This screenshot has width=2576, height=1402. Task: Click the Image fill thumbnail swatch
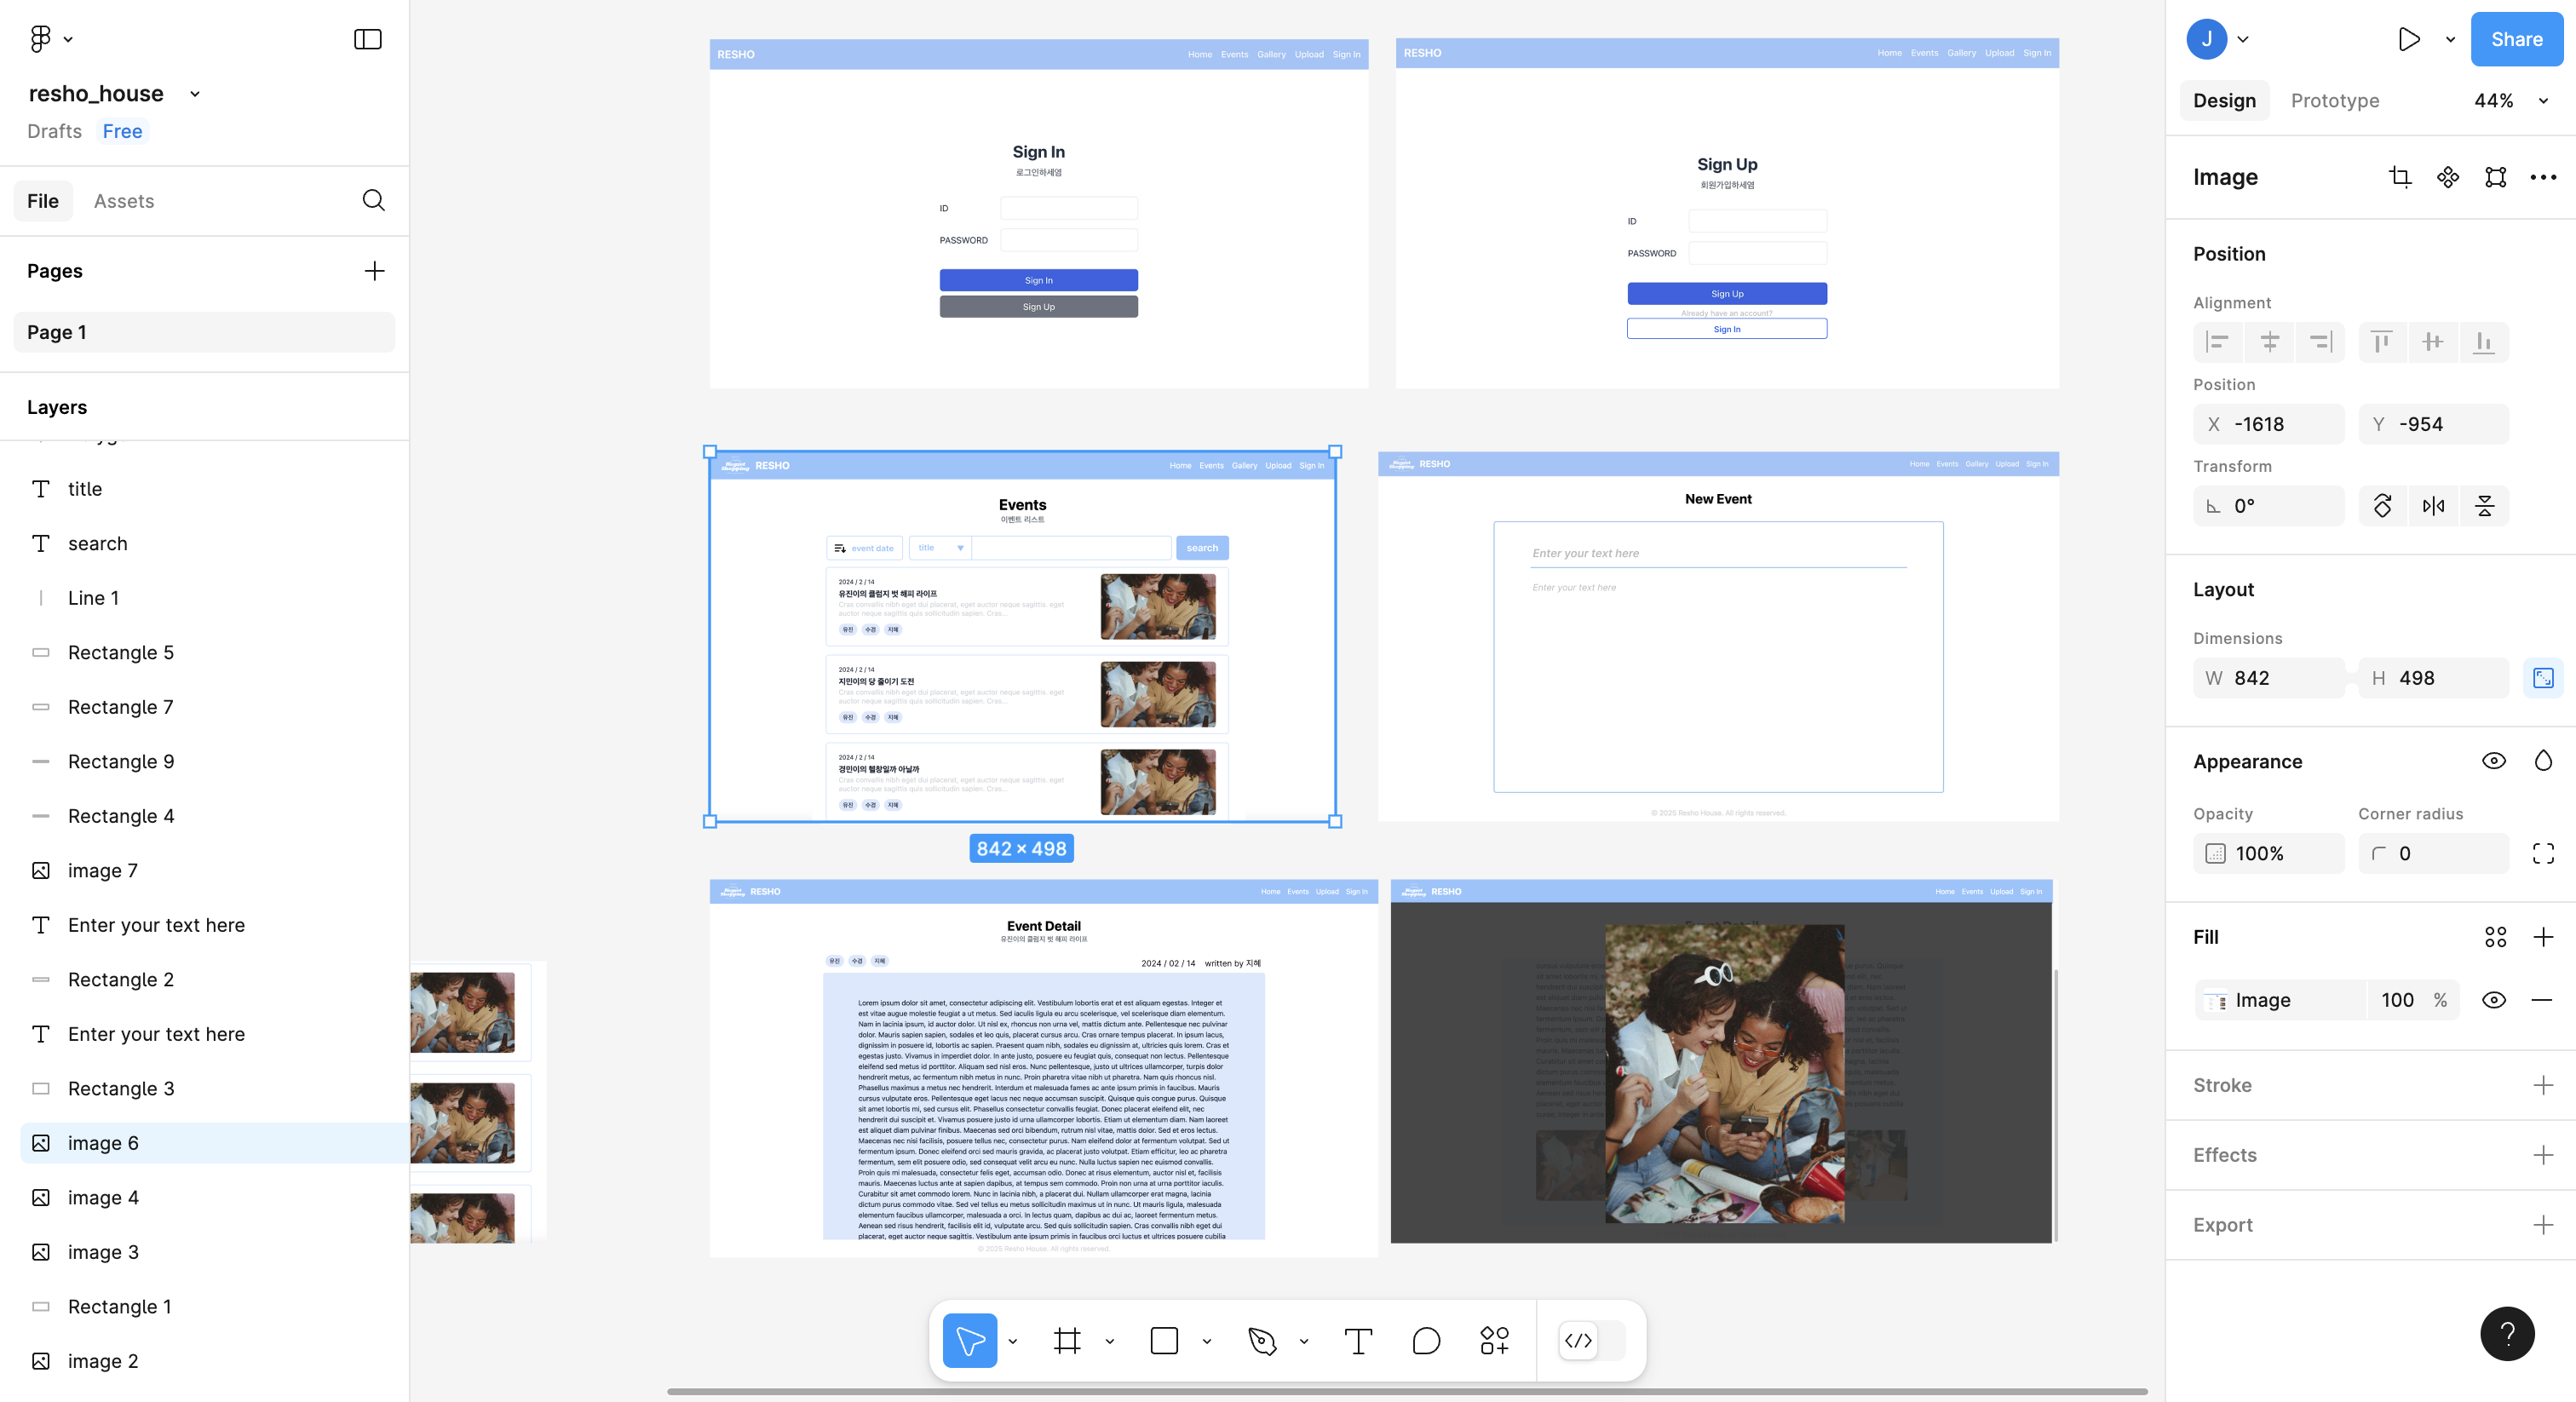coord(2215,1000)
